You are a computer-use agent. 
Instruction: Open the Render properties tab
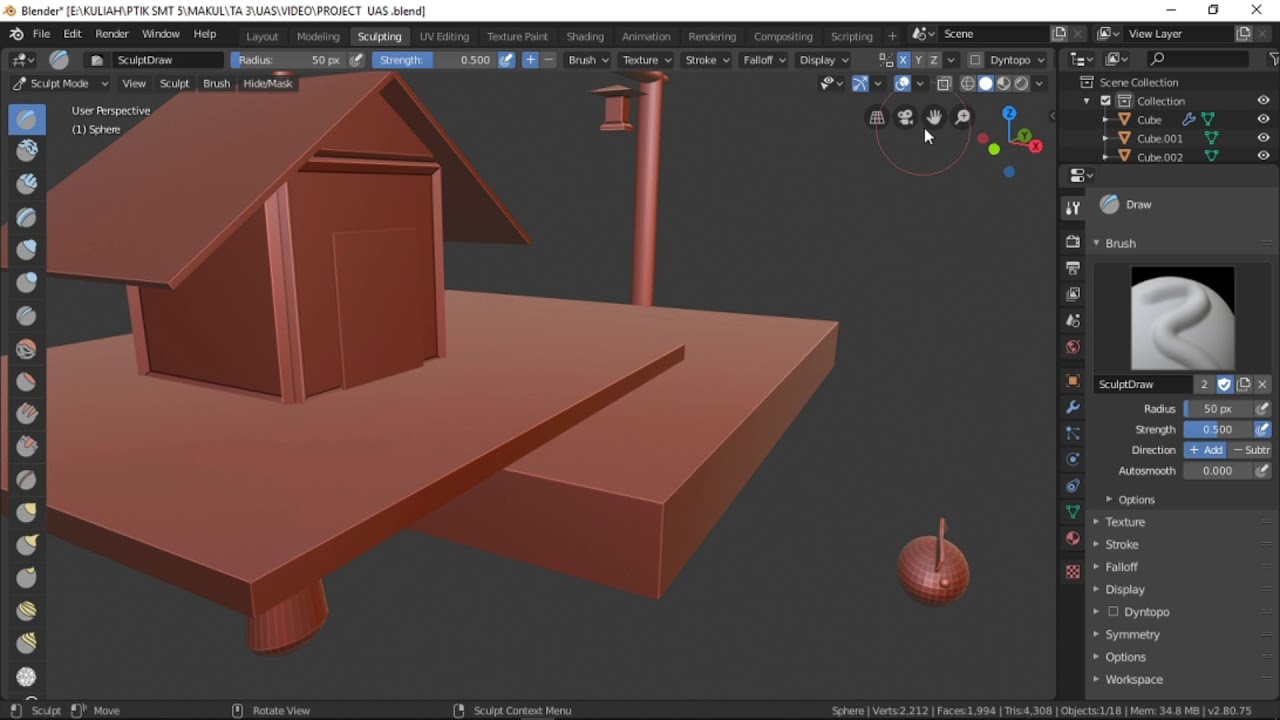point(1073,242)
